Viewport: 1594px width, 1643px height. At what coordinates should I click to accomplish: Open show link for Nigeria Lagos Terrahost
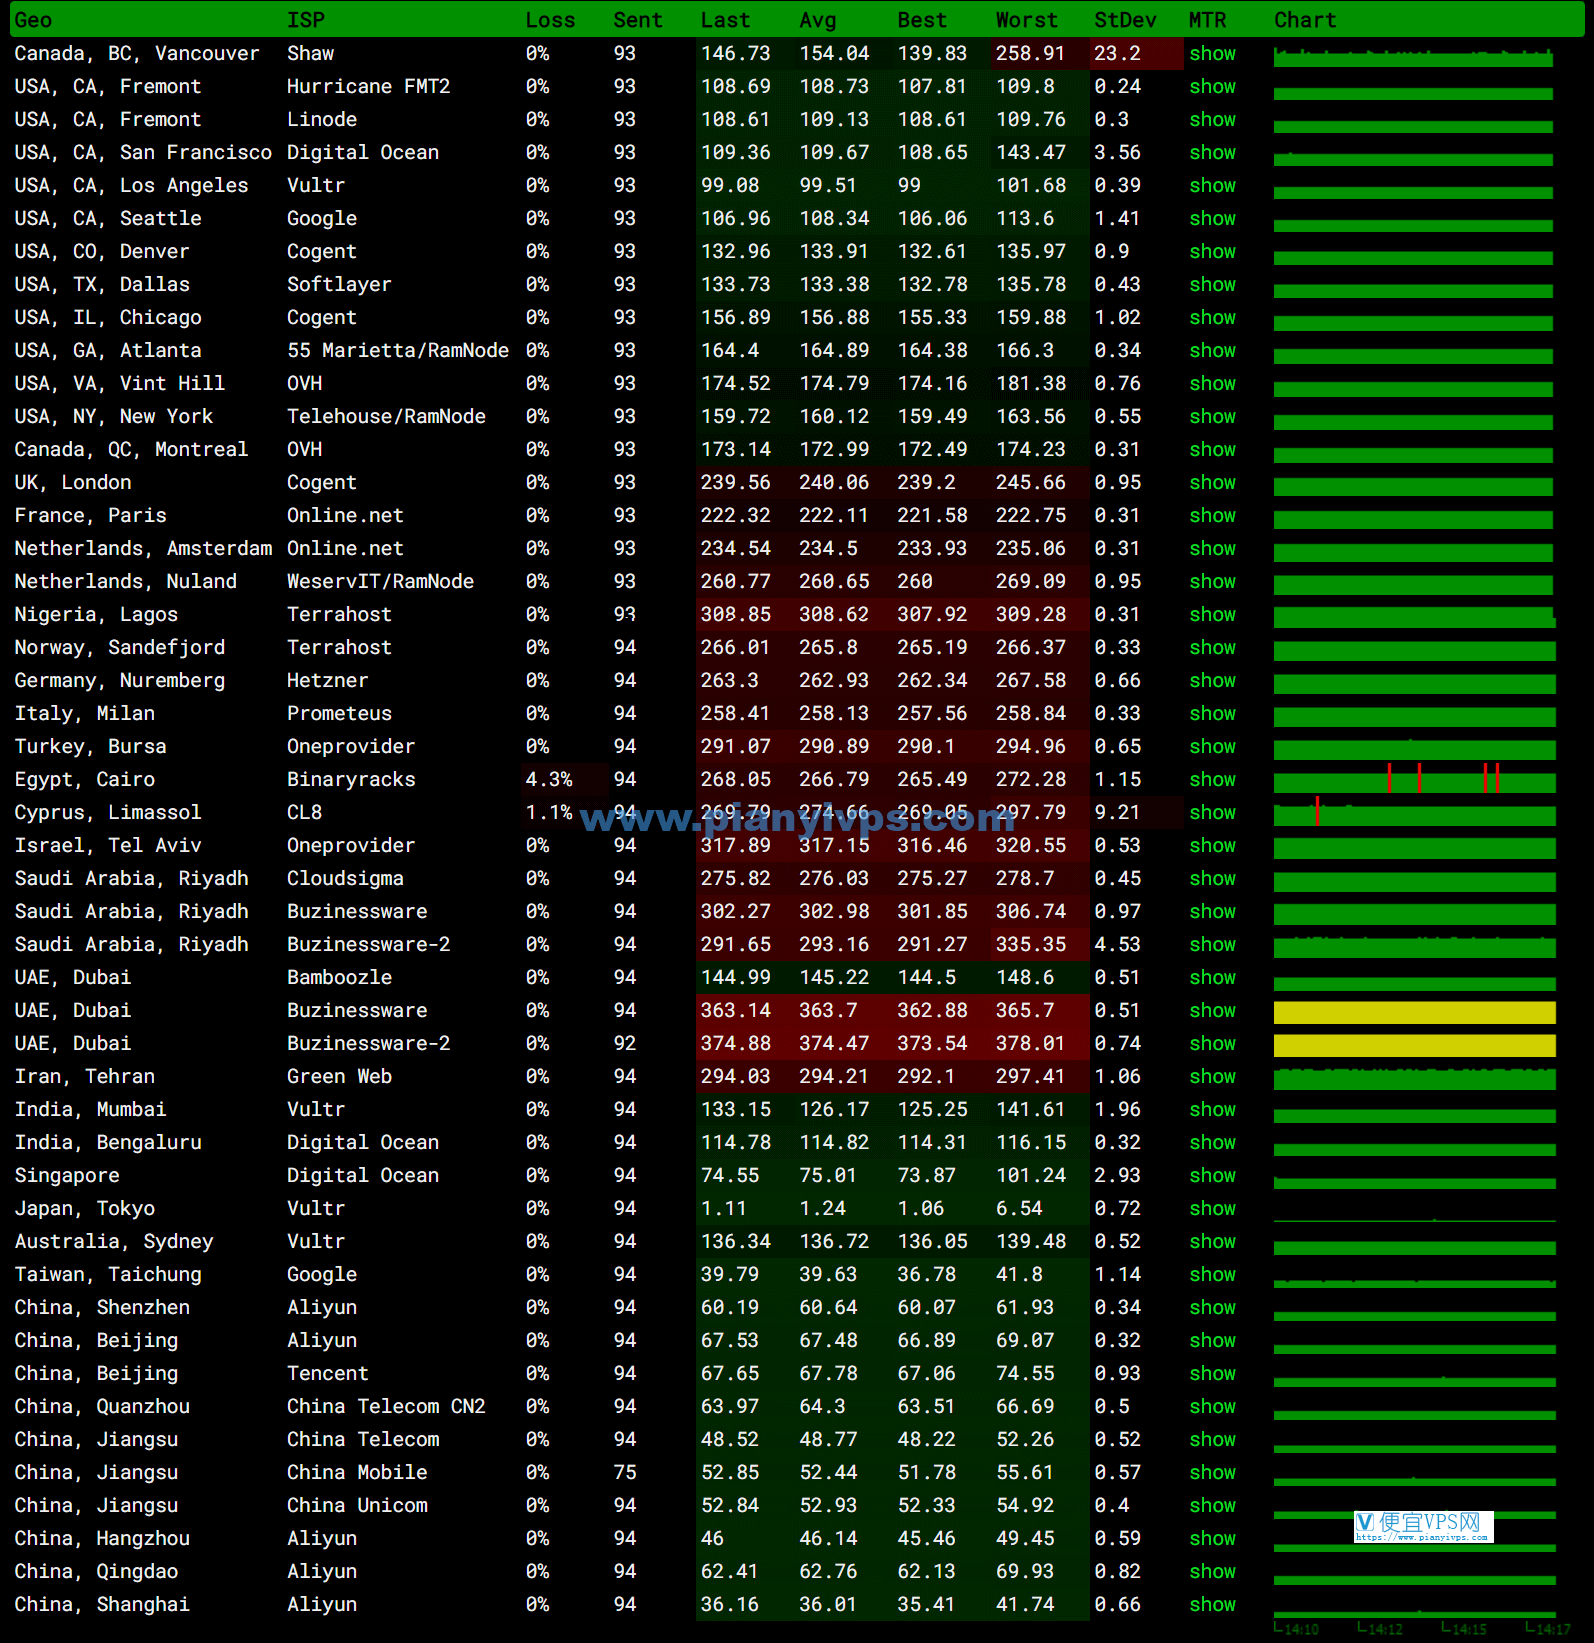(x=1212, y=615)
